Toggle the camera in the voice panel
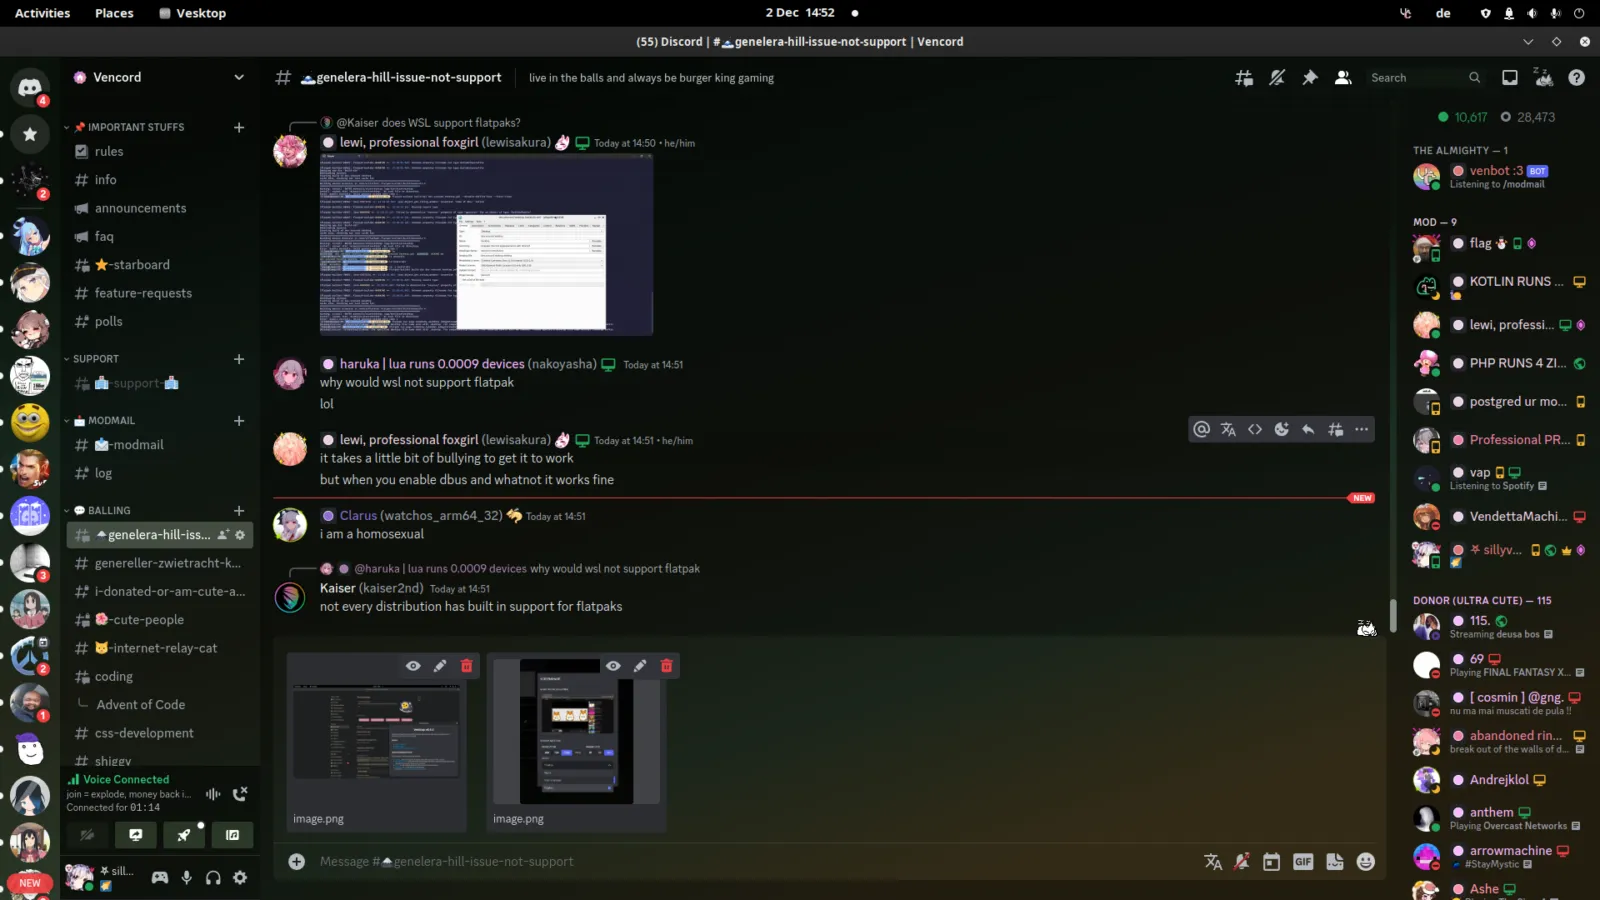The width and height of the screenshot is (1600, 900). (x=87, y=835)
